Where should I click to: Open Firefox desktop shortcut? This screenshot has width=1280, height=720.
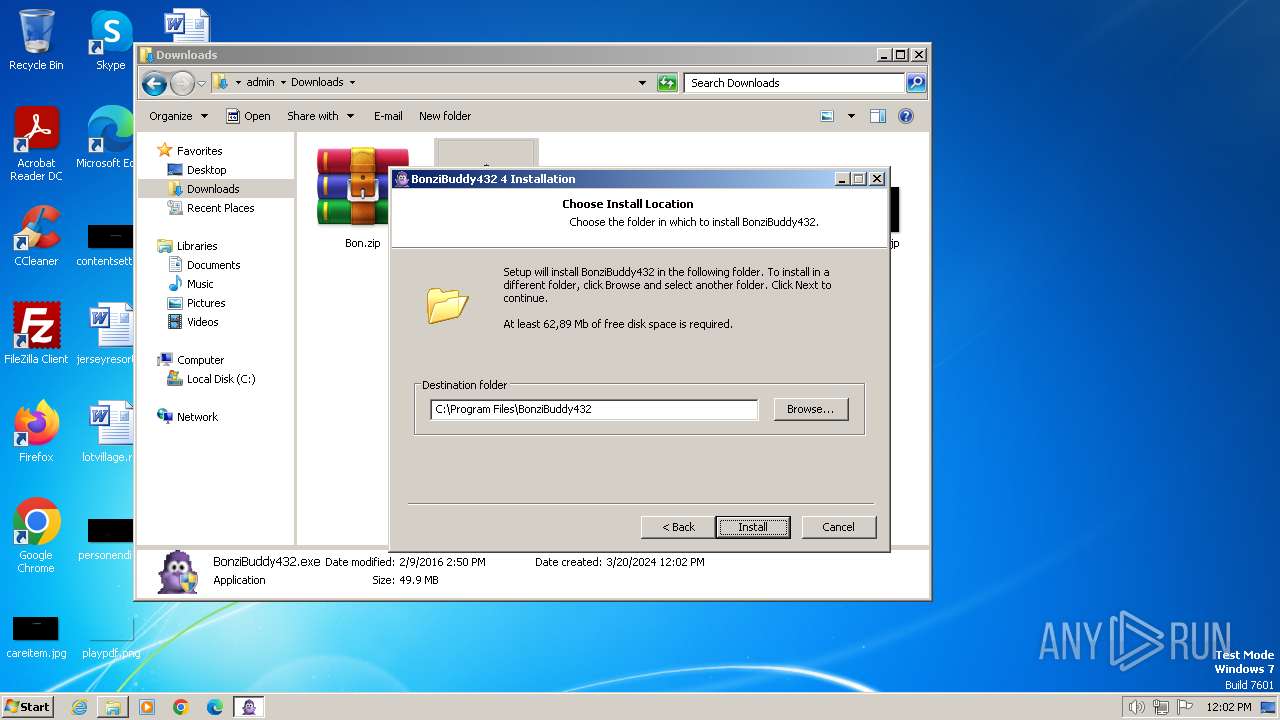click(x=36, y=432)
